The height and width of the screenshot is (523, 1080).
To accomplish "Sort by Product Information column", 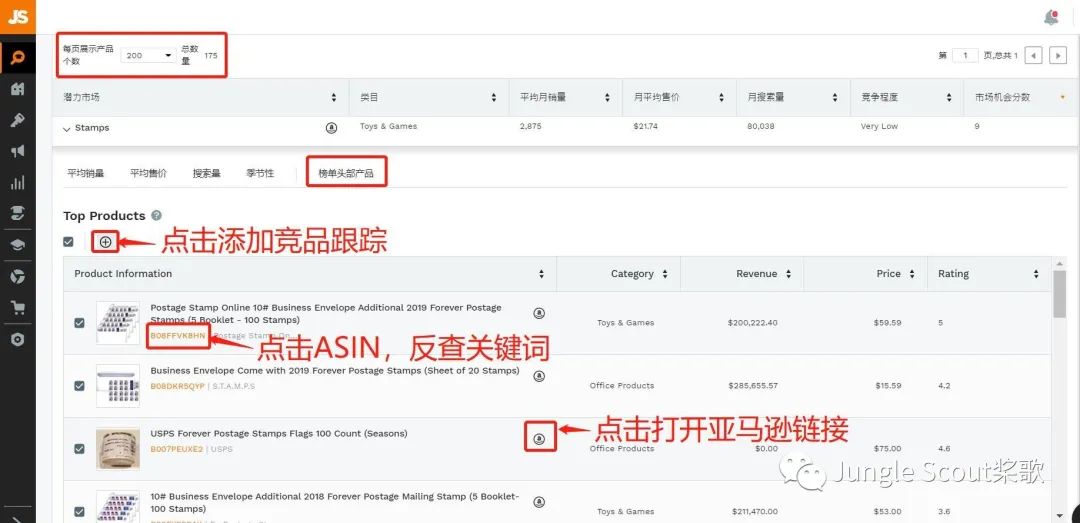I will (x=541, y=274).
